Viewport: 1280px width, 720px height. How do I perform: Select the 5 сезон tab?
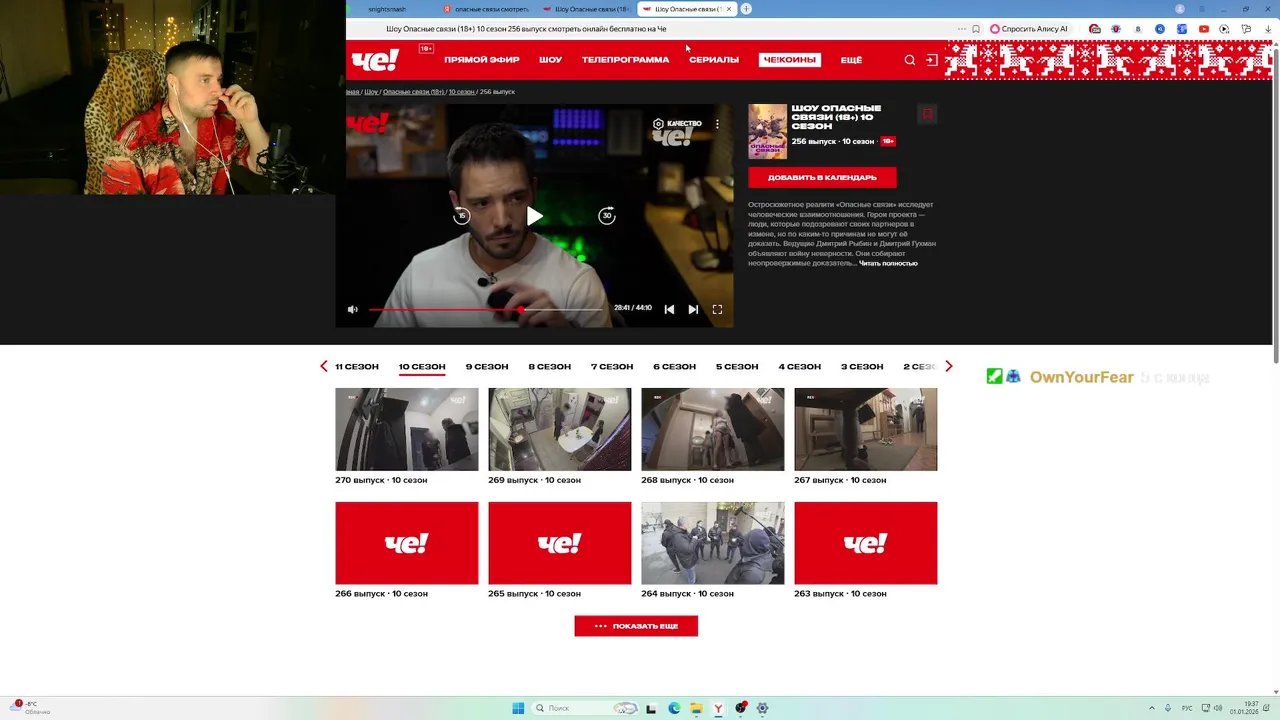[737, 367]
